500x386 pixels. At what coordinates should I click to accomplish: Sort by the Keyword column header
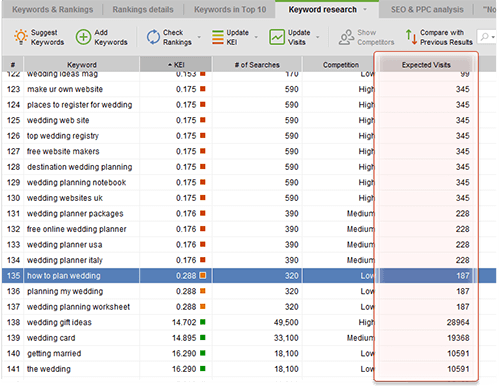click(82, 64)
